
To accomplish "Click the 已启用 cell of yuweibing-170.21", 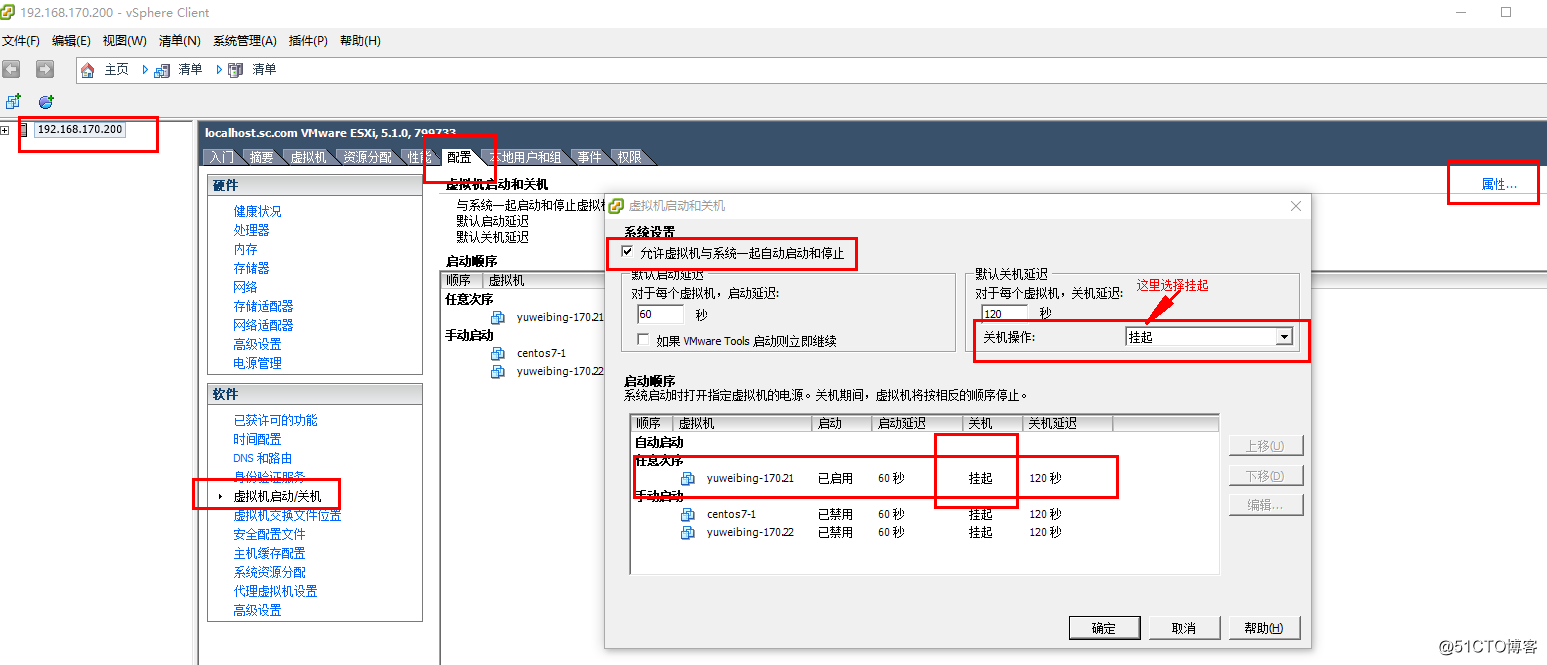I will (835, 478).
